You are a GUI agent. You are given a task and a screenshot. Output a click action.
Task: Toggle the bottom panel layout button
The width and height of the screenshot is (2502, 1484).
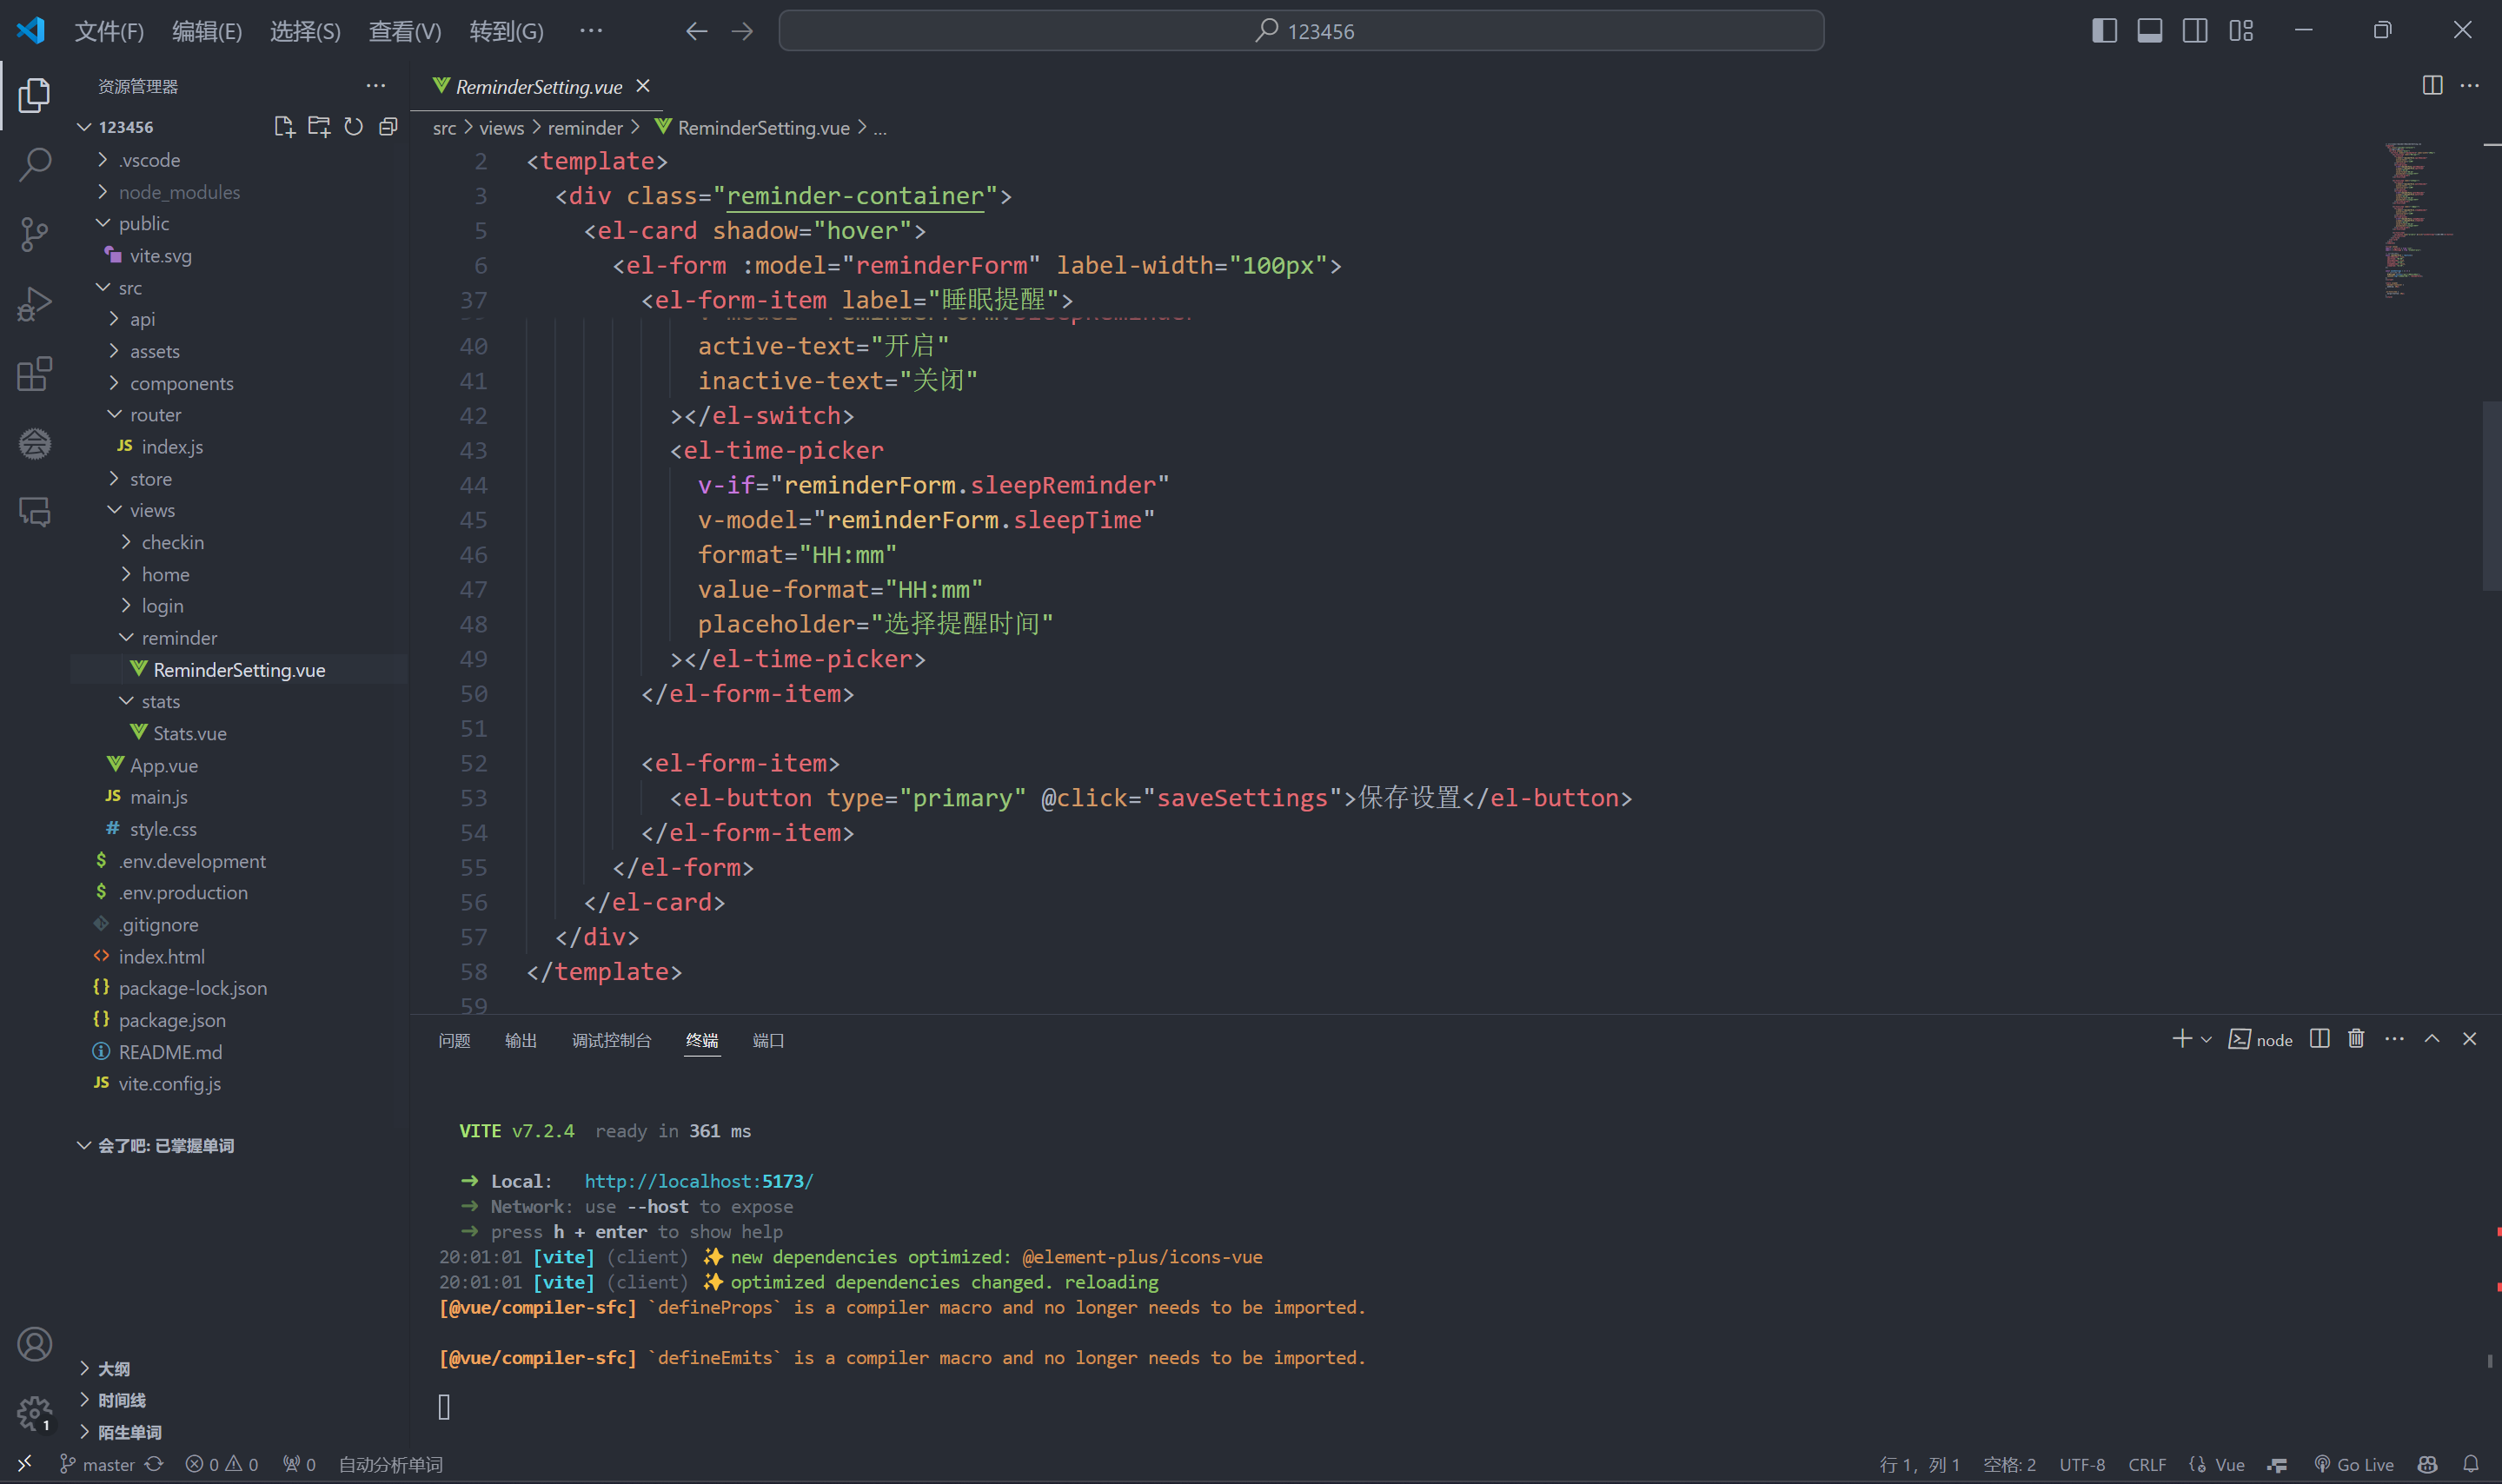click(2150, 31)
